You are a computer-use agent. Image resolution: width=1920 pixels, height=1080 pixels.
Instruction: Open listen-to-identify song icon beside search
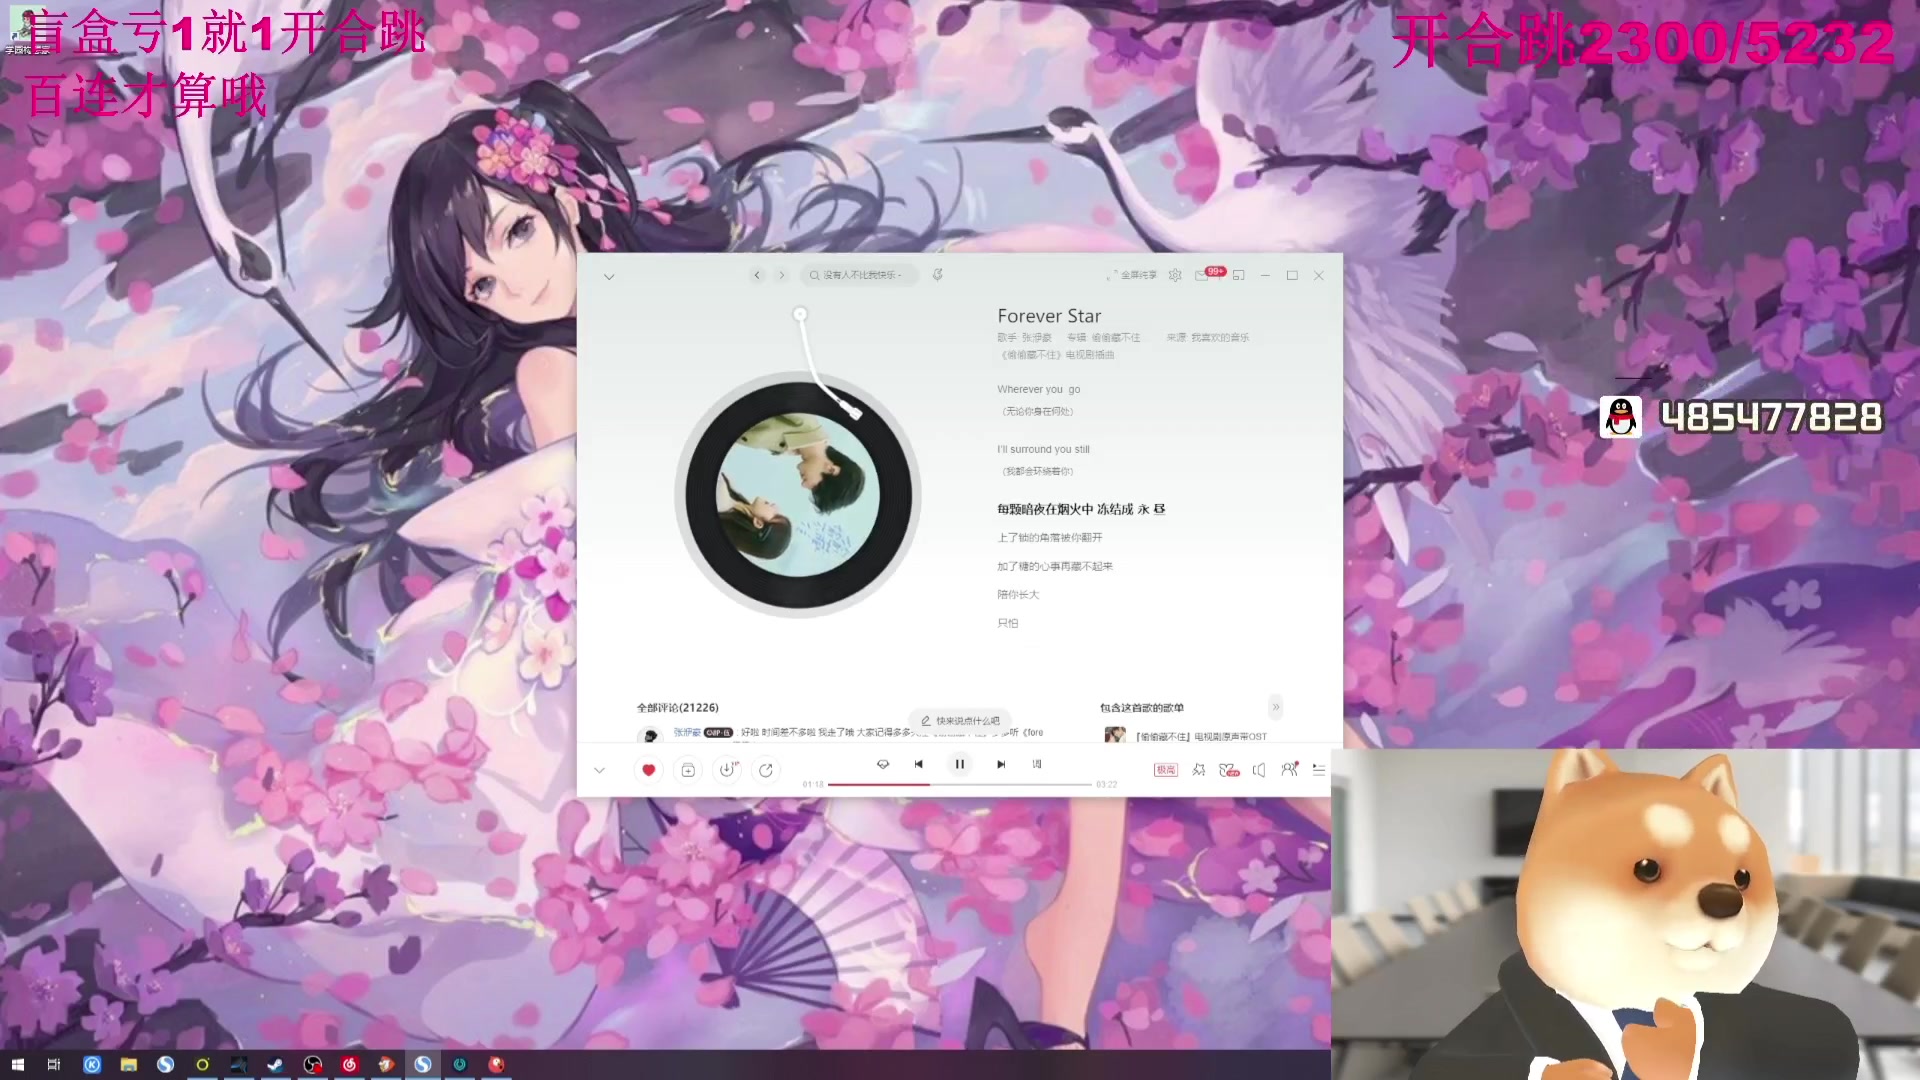[938, 275]
